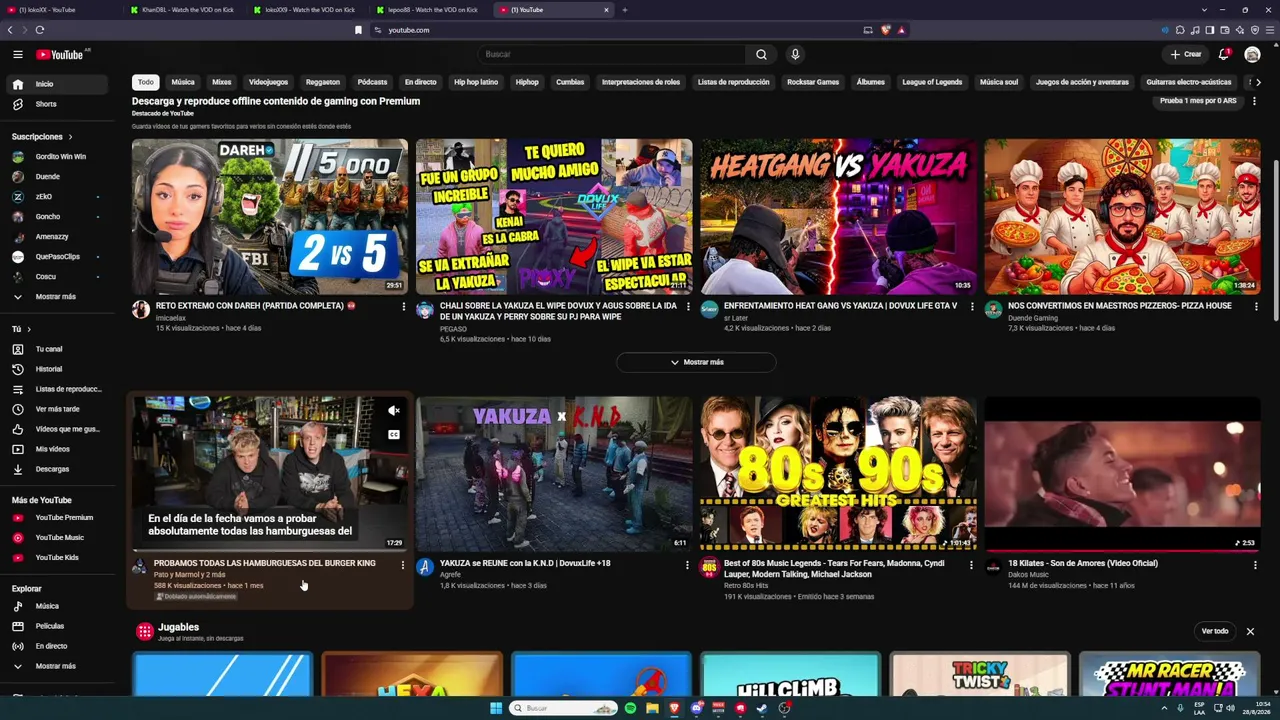This screenshot has width=1280, height=720.
Task: Open options menu for Best of 80s video
Action: tap(971, 565)
